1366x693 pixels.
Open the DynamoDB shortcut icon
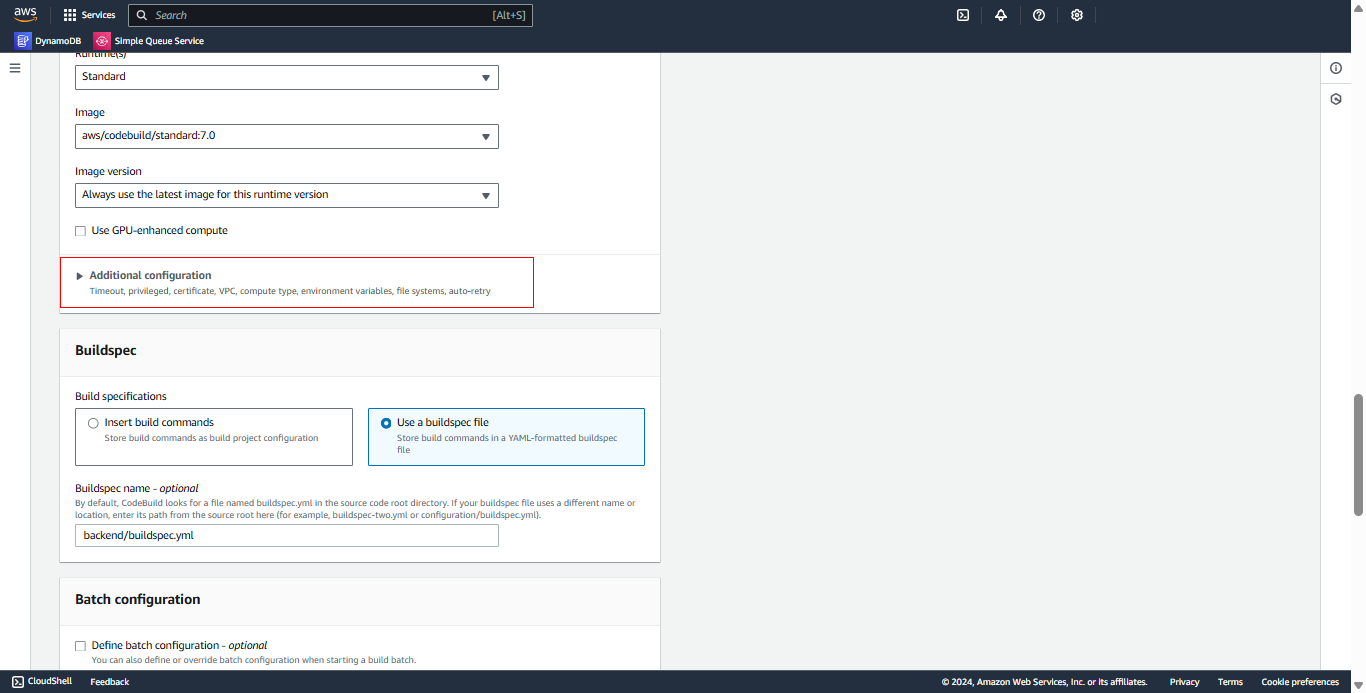click(x=23, y=41)
